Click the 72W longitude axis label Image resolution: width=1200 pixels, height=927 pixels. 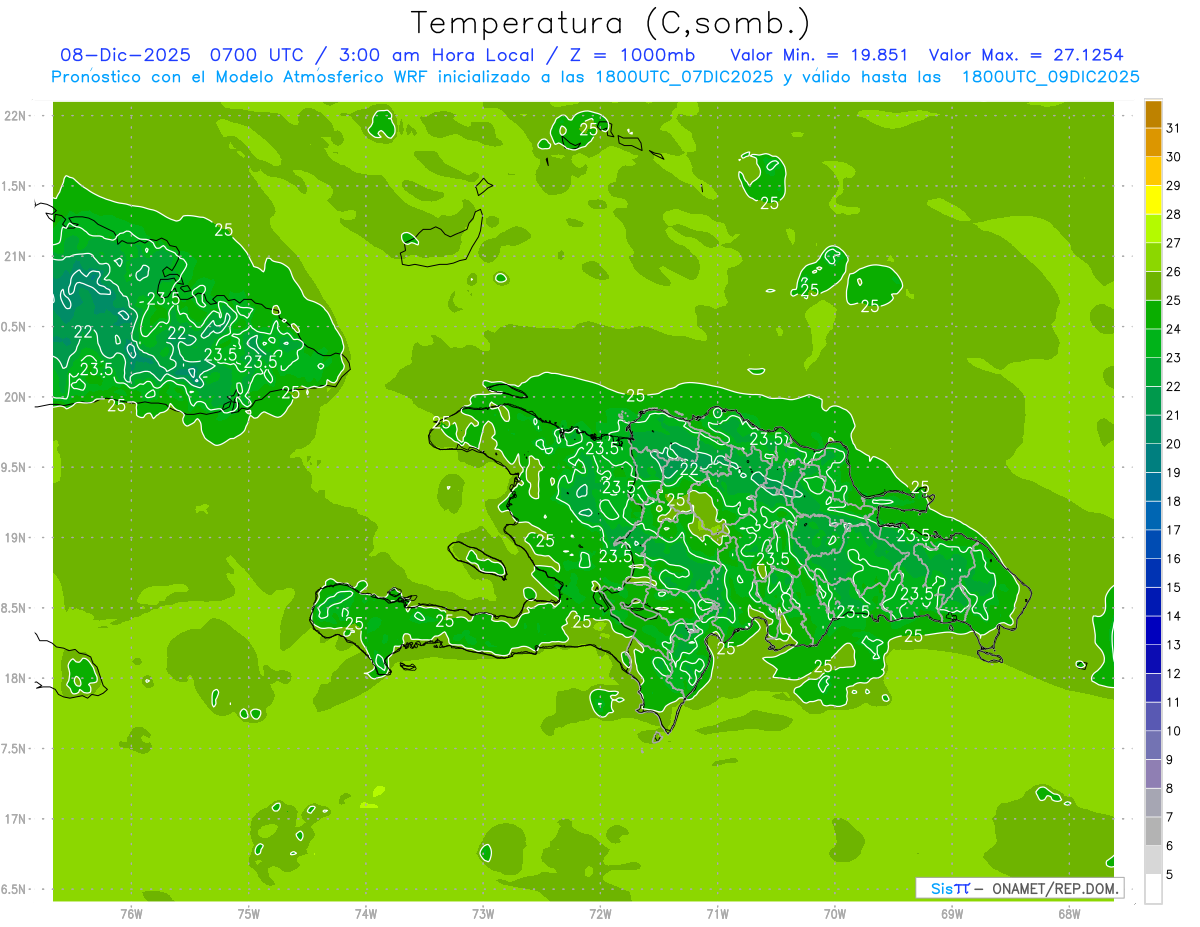(x=600, y=913)
